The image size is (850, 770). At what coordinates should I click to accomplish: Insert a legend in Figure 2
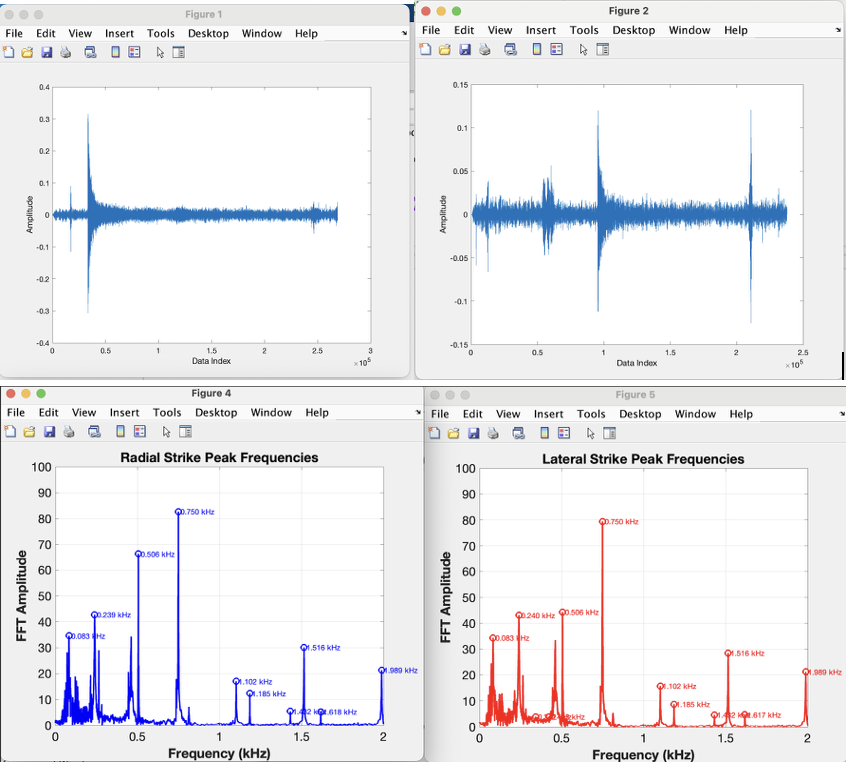tap(556, 49)
